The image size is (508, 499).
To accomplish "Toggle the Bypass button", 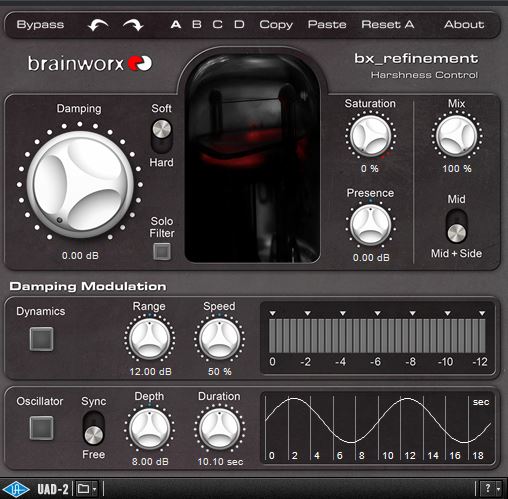I will [x=40, y=25].
